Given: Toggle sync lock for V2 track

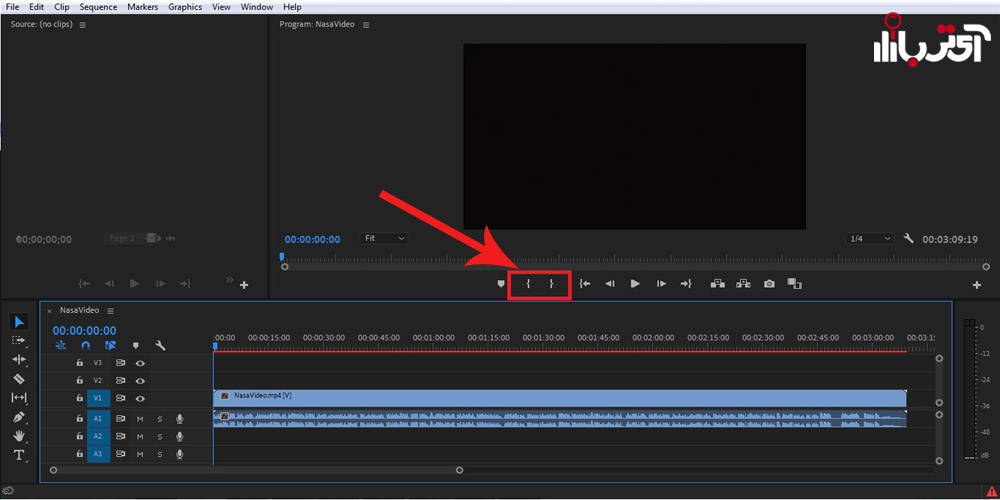Looking at the screenshot, I should point(120,381).
